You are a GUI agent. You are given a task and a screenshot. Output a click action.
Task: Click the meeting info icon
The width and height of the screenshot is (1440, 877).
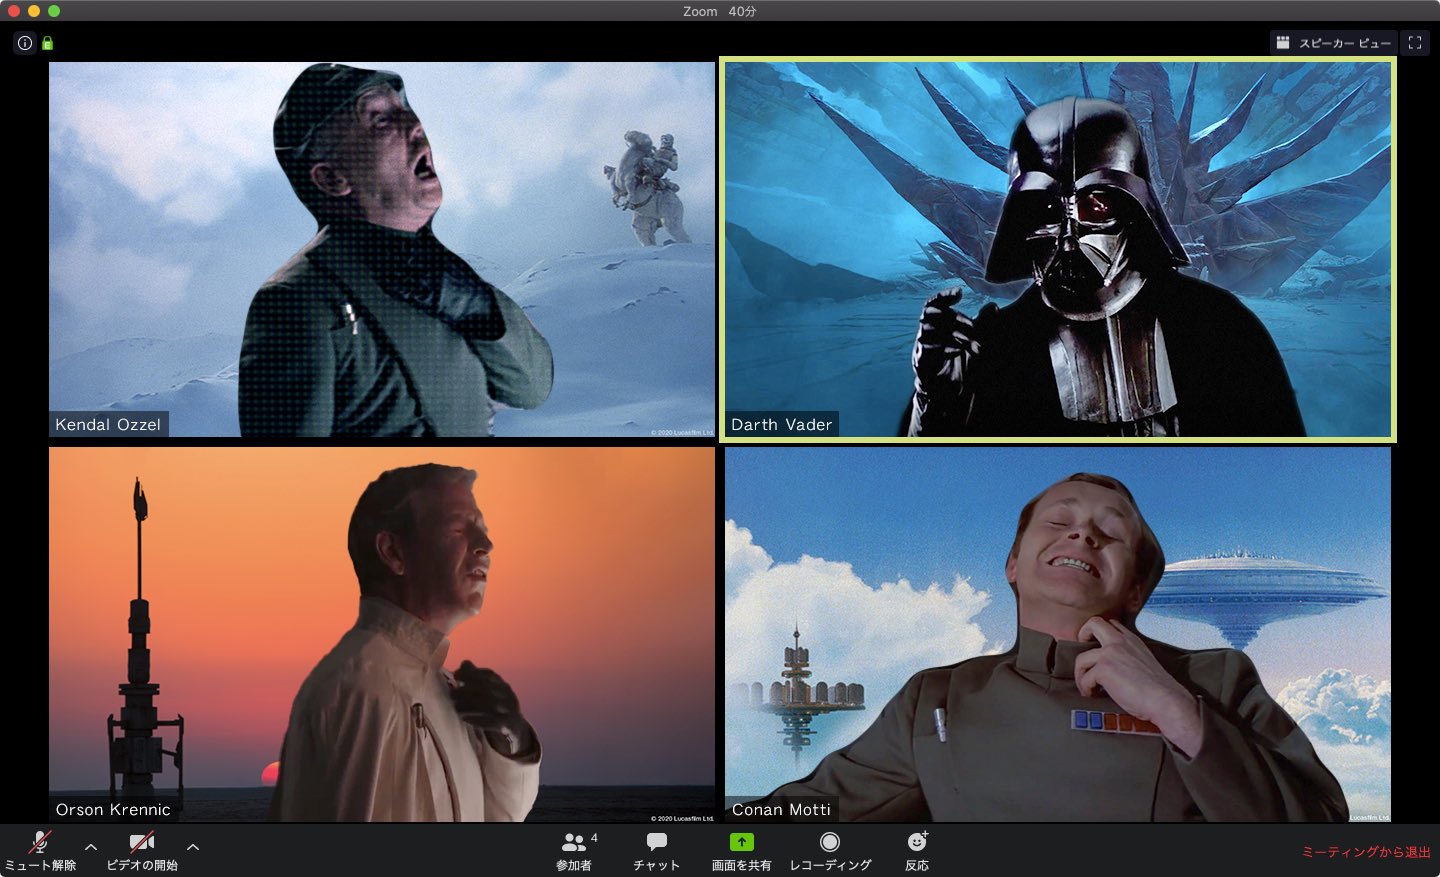(25, 43)
